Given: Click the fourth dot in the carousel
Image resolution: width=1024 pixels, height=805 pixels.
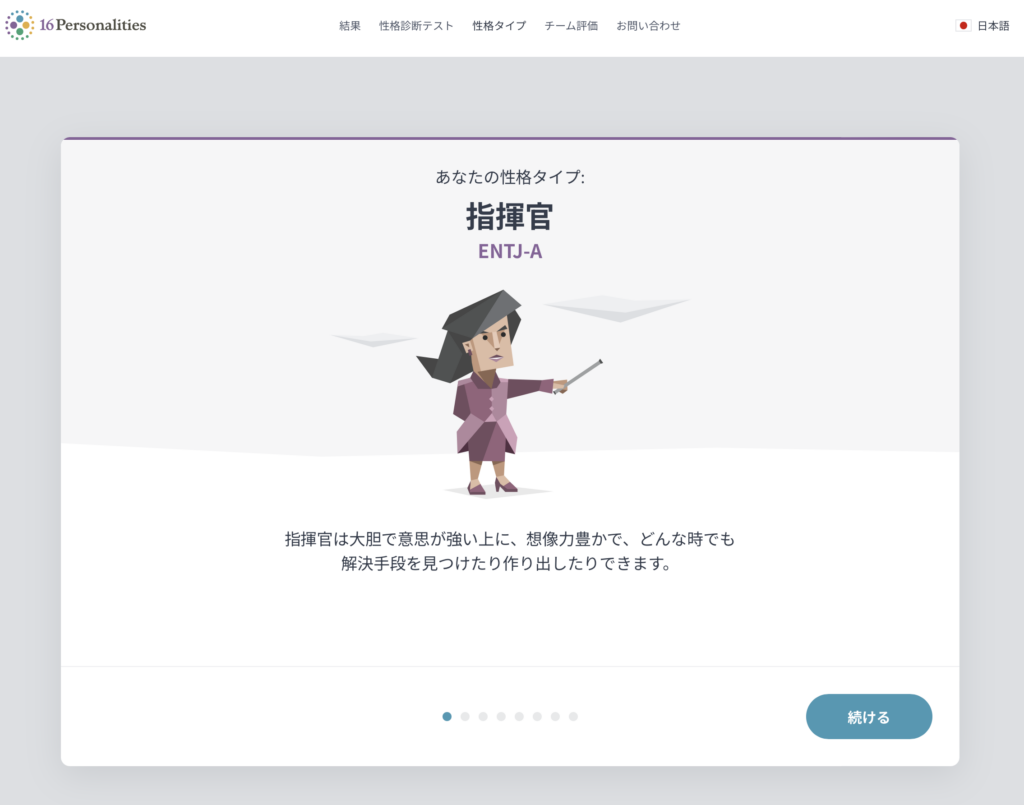Looking at the screenshot, I should pyautogui.click(x=500, y=716).
